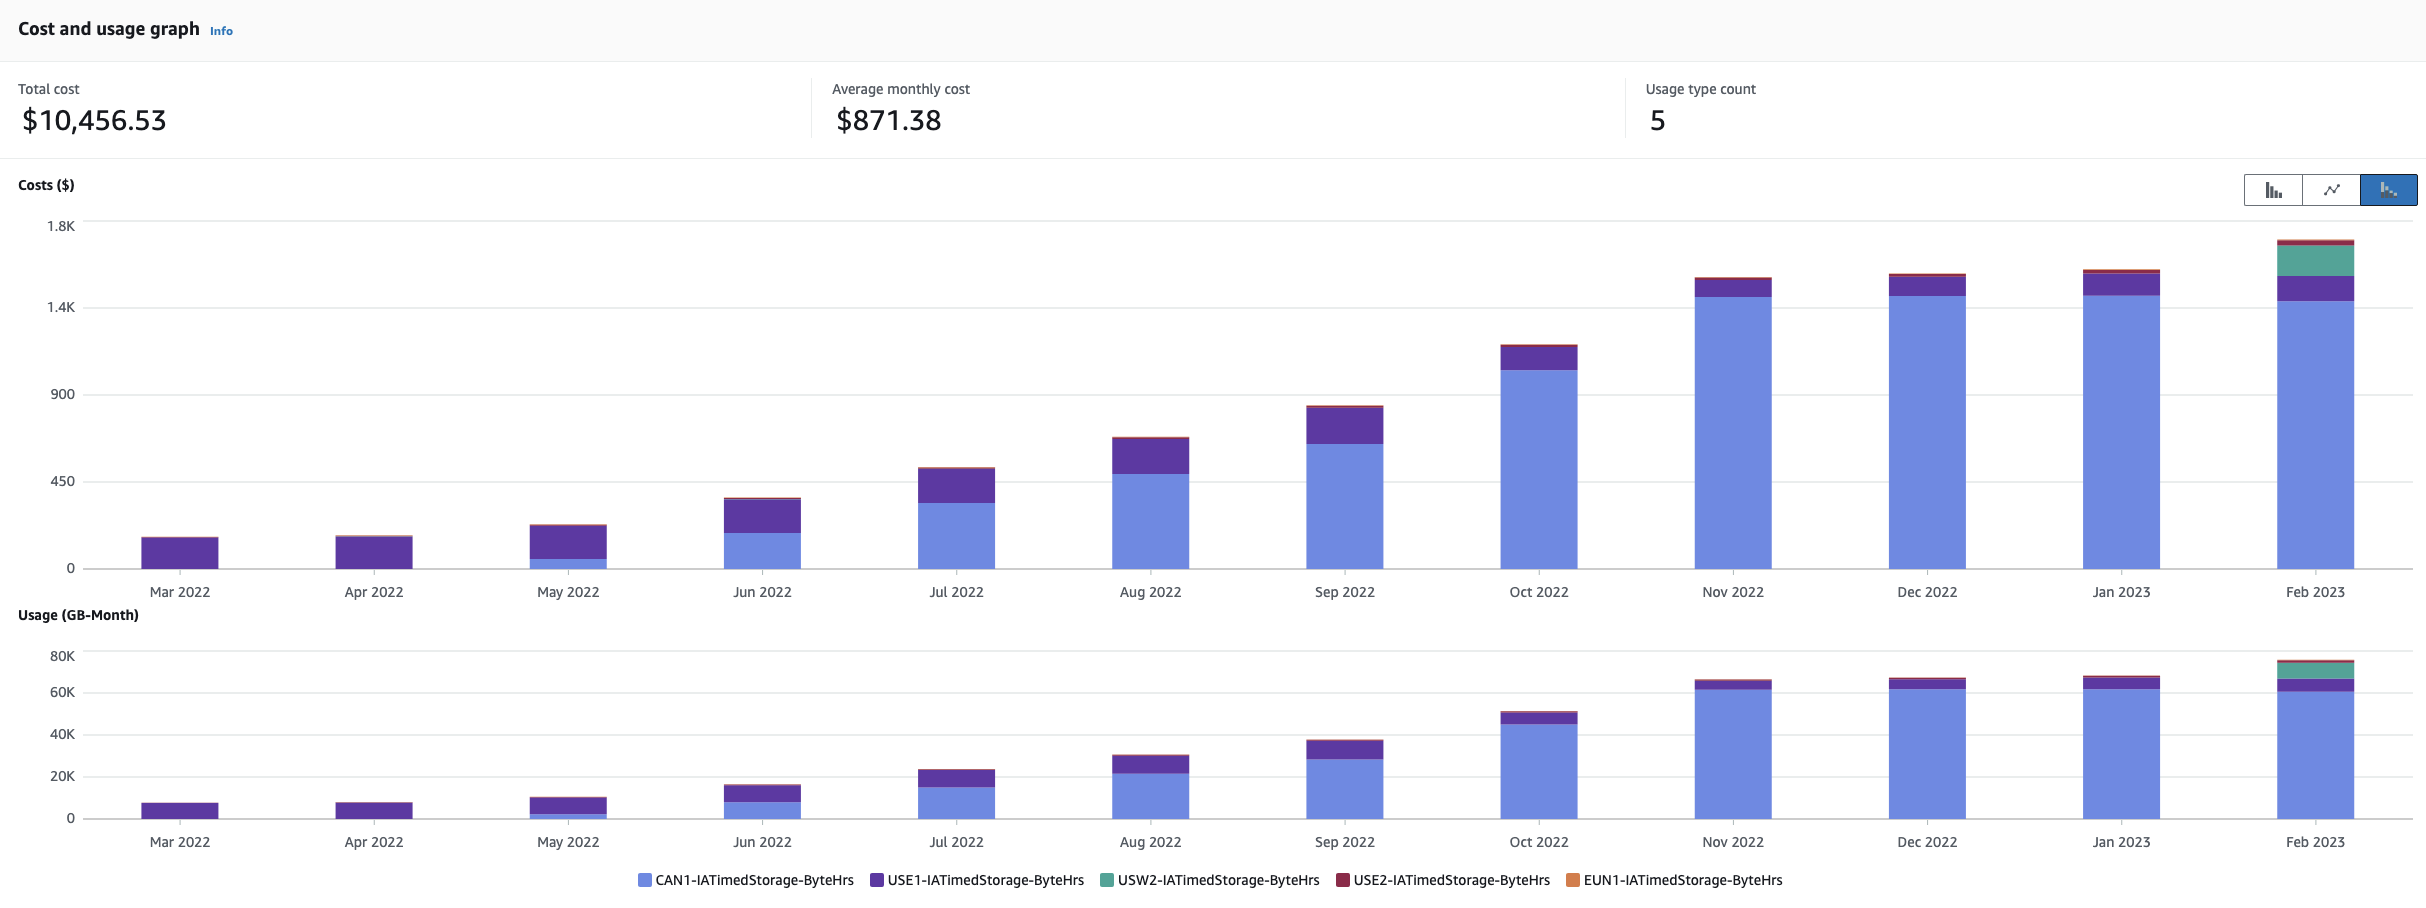Select the Nov 2022 usage bar
2426x908 pixels.
pyautogui.click(x=1732, y=750)
